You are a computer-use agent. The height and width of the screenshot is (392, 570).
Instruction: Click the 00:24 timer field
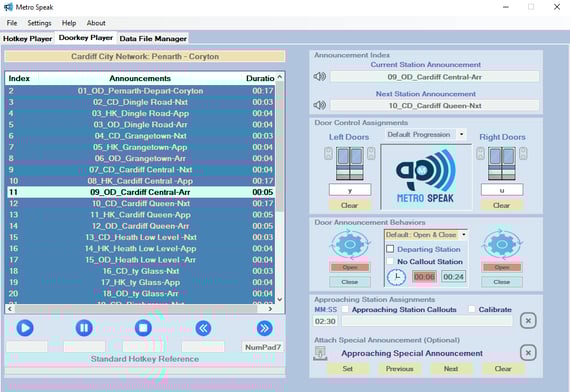click(454, 277)
